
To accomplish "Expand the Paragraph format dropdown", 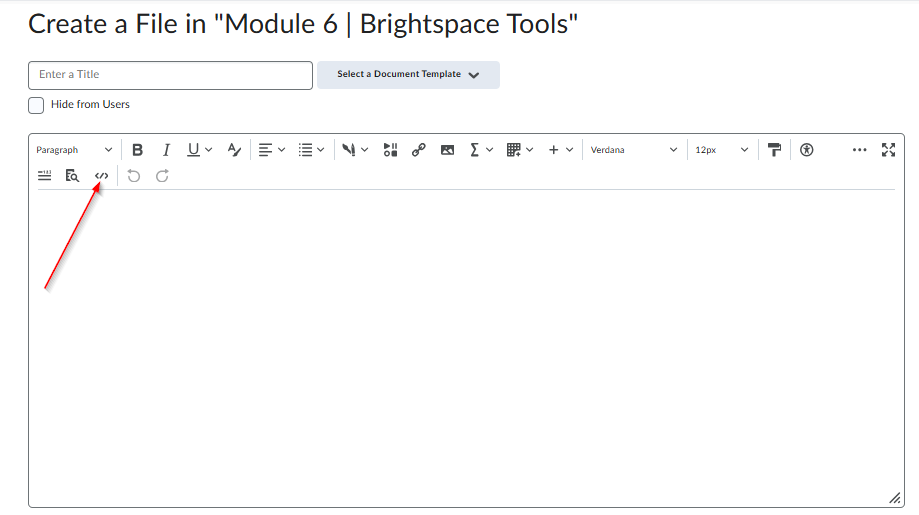I will (74, 150).
